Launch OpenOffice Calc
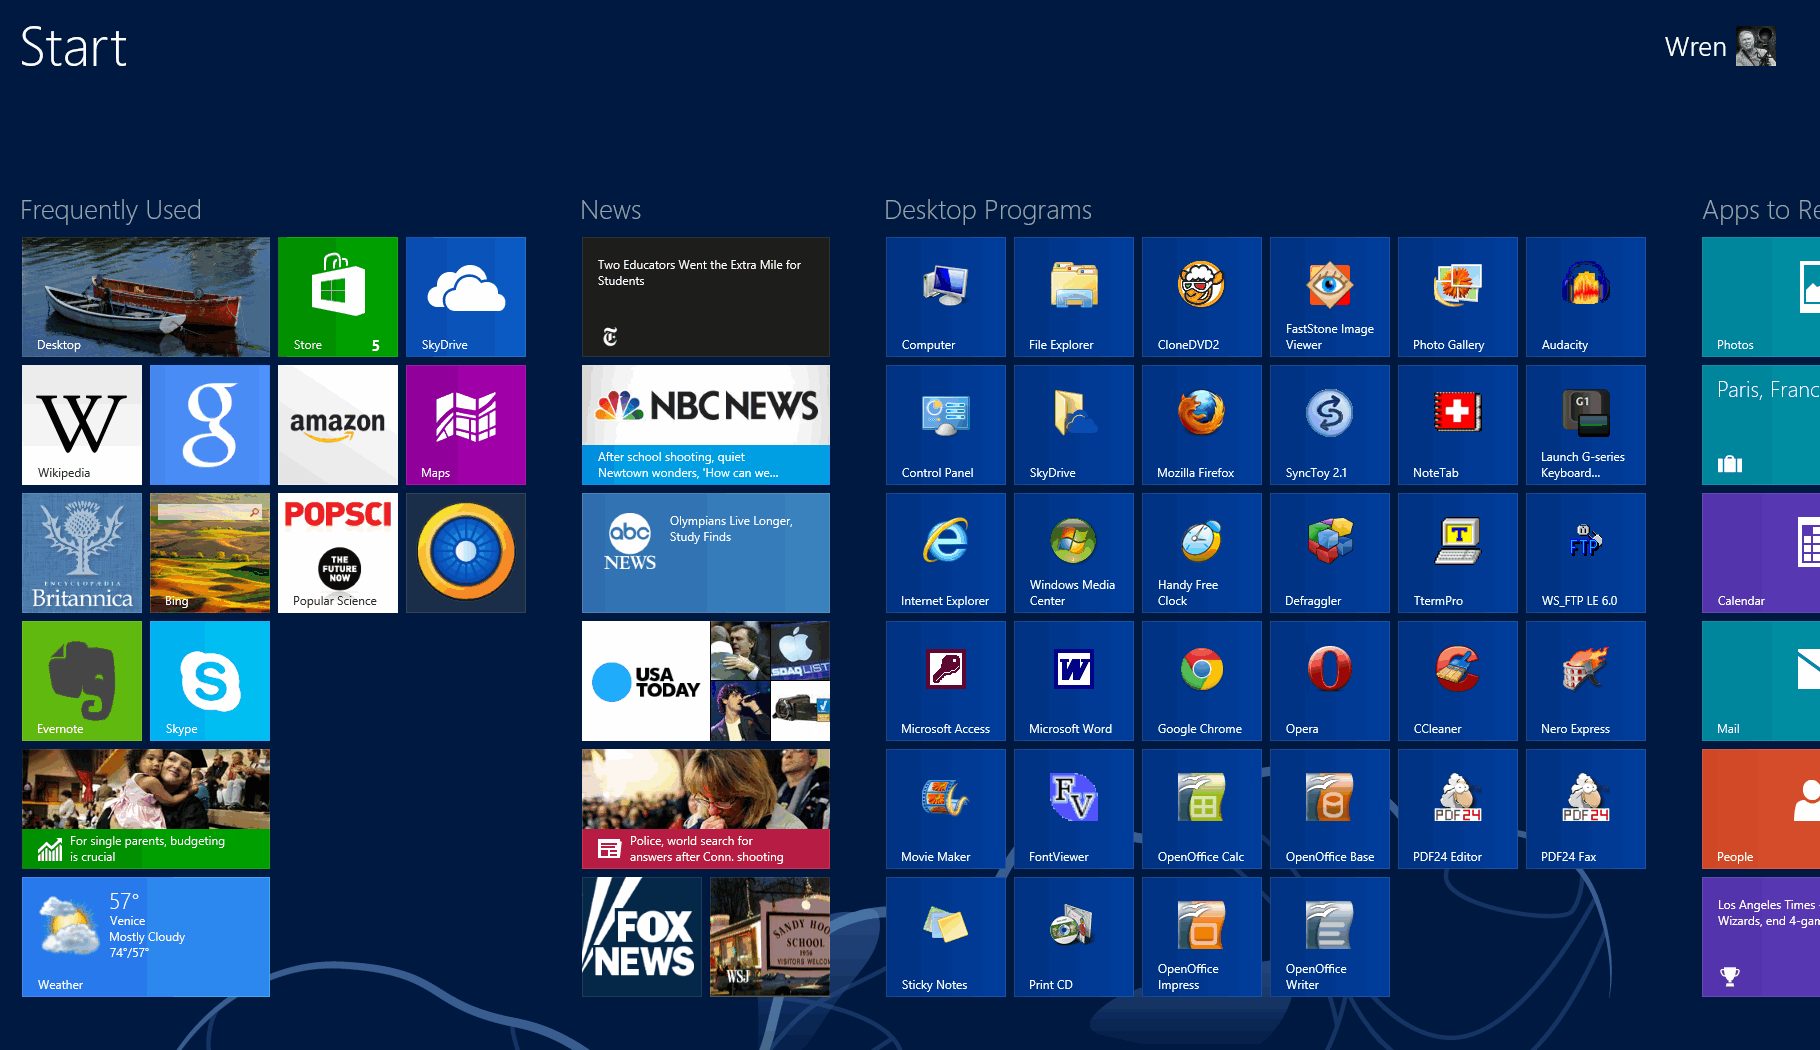Screen dimensions: 1820x1050 pyautogui.click(x=1202, y=809)
